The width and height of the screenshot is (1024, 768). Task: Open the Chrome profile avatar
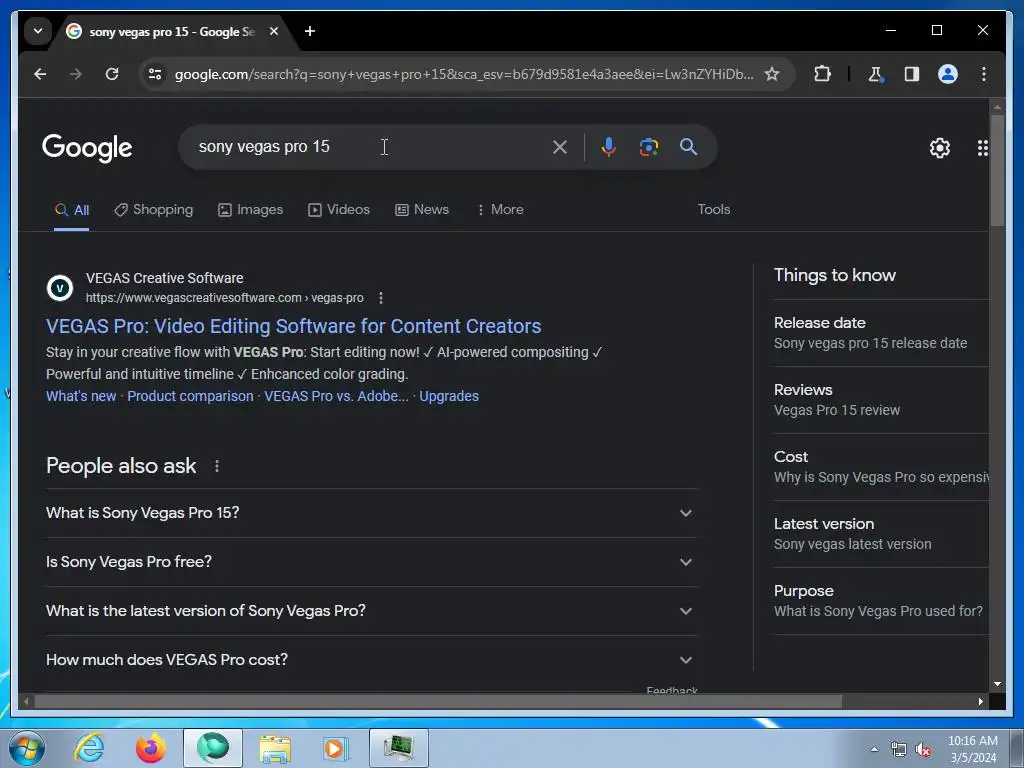pyautogui.click(x=948, y=74)
